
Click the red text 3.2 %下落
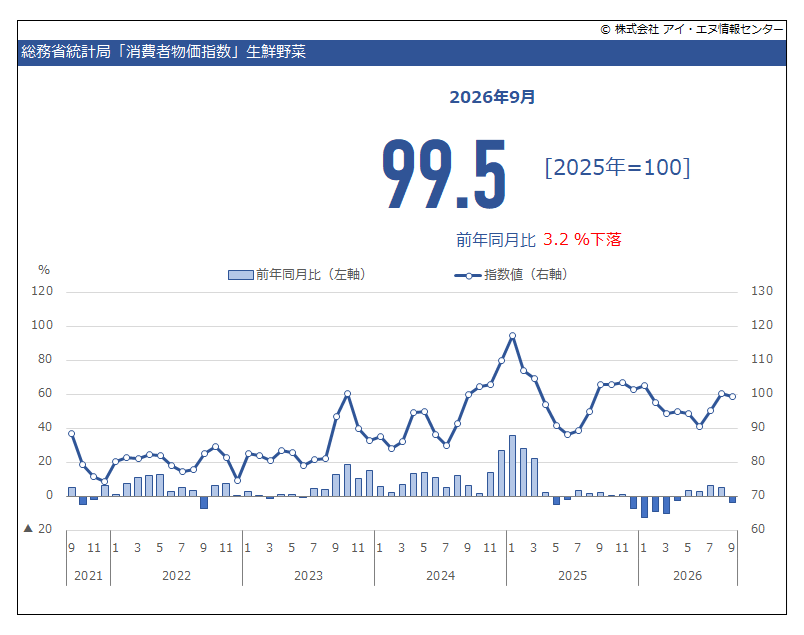pos(582,239)
